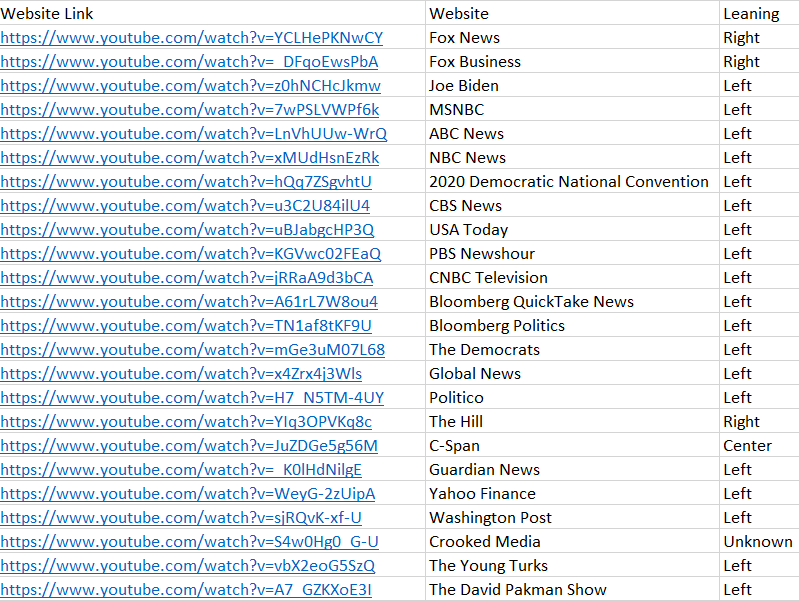The height and width of the screenshot is (601, 800).
Task: Select the 'Global News' cell
Action: tap(572, 373)
